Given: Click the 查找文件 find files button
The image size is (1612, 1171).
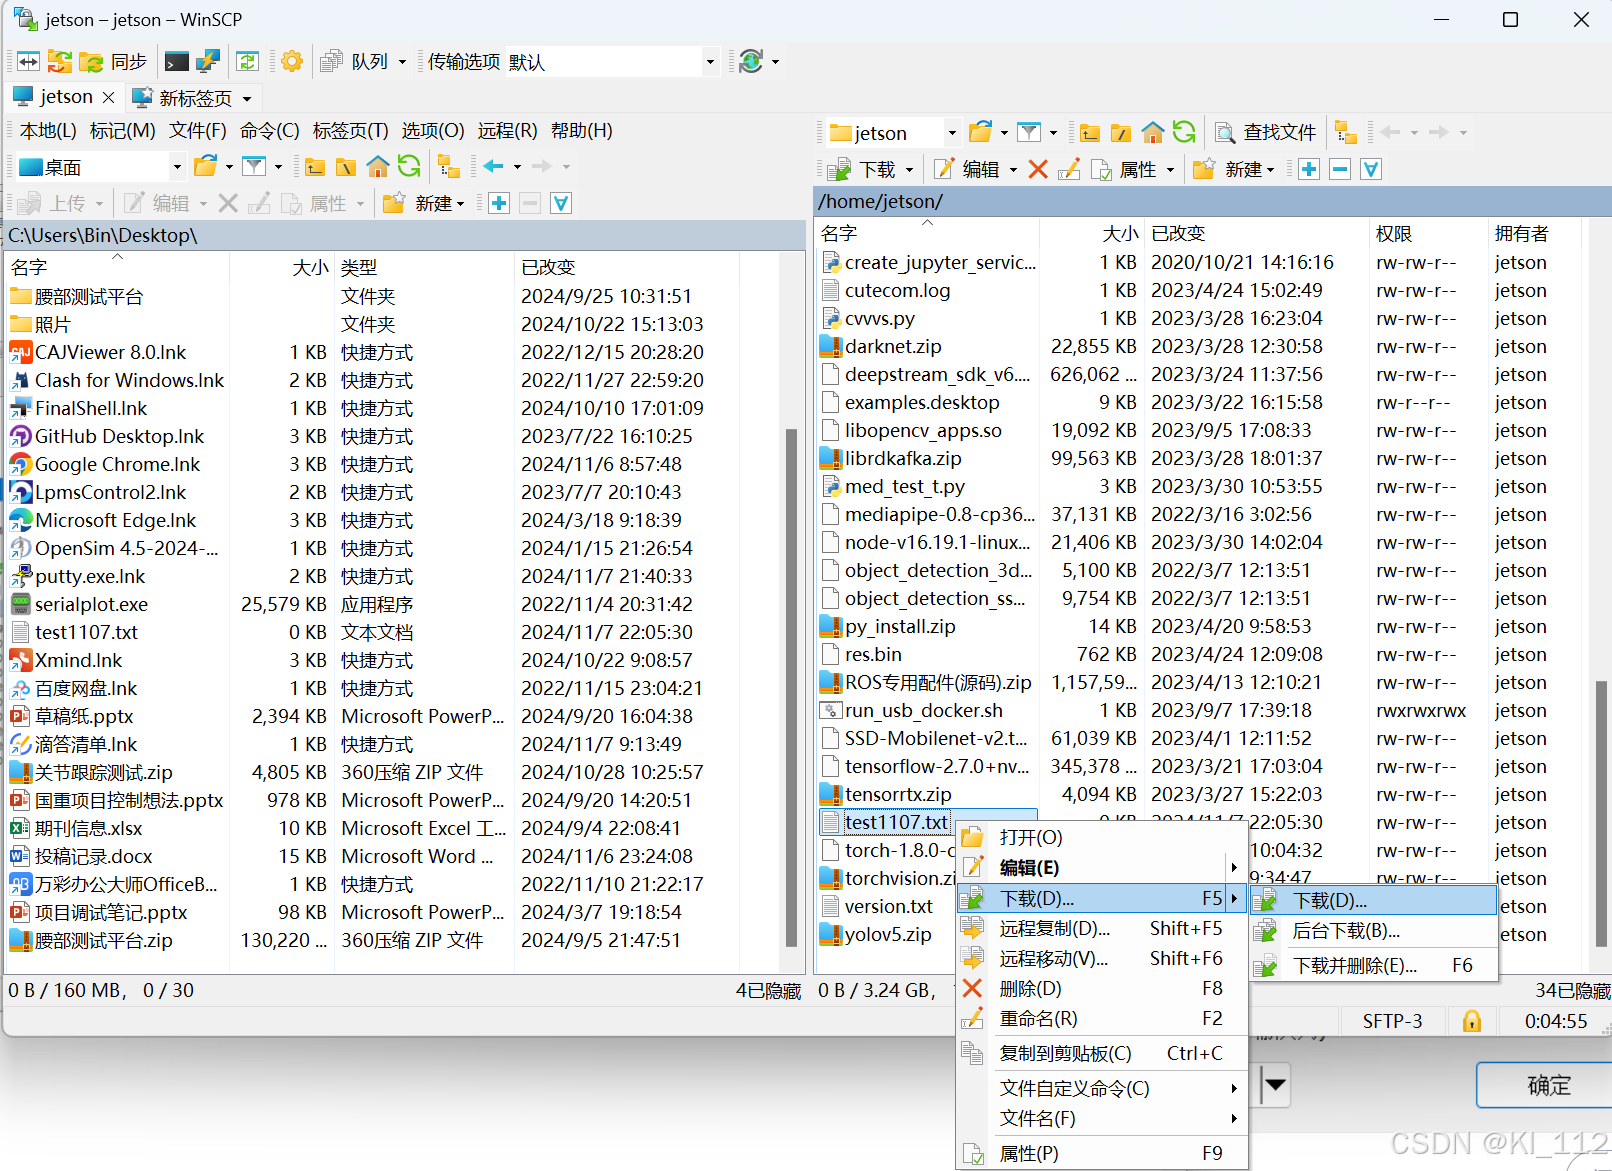Looking at the screenshot, I should pyautogui.click(x=1266, y=132).
